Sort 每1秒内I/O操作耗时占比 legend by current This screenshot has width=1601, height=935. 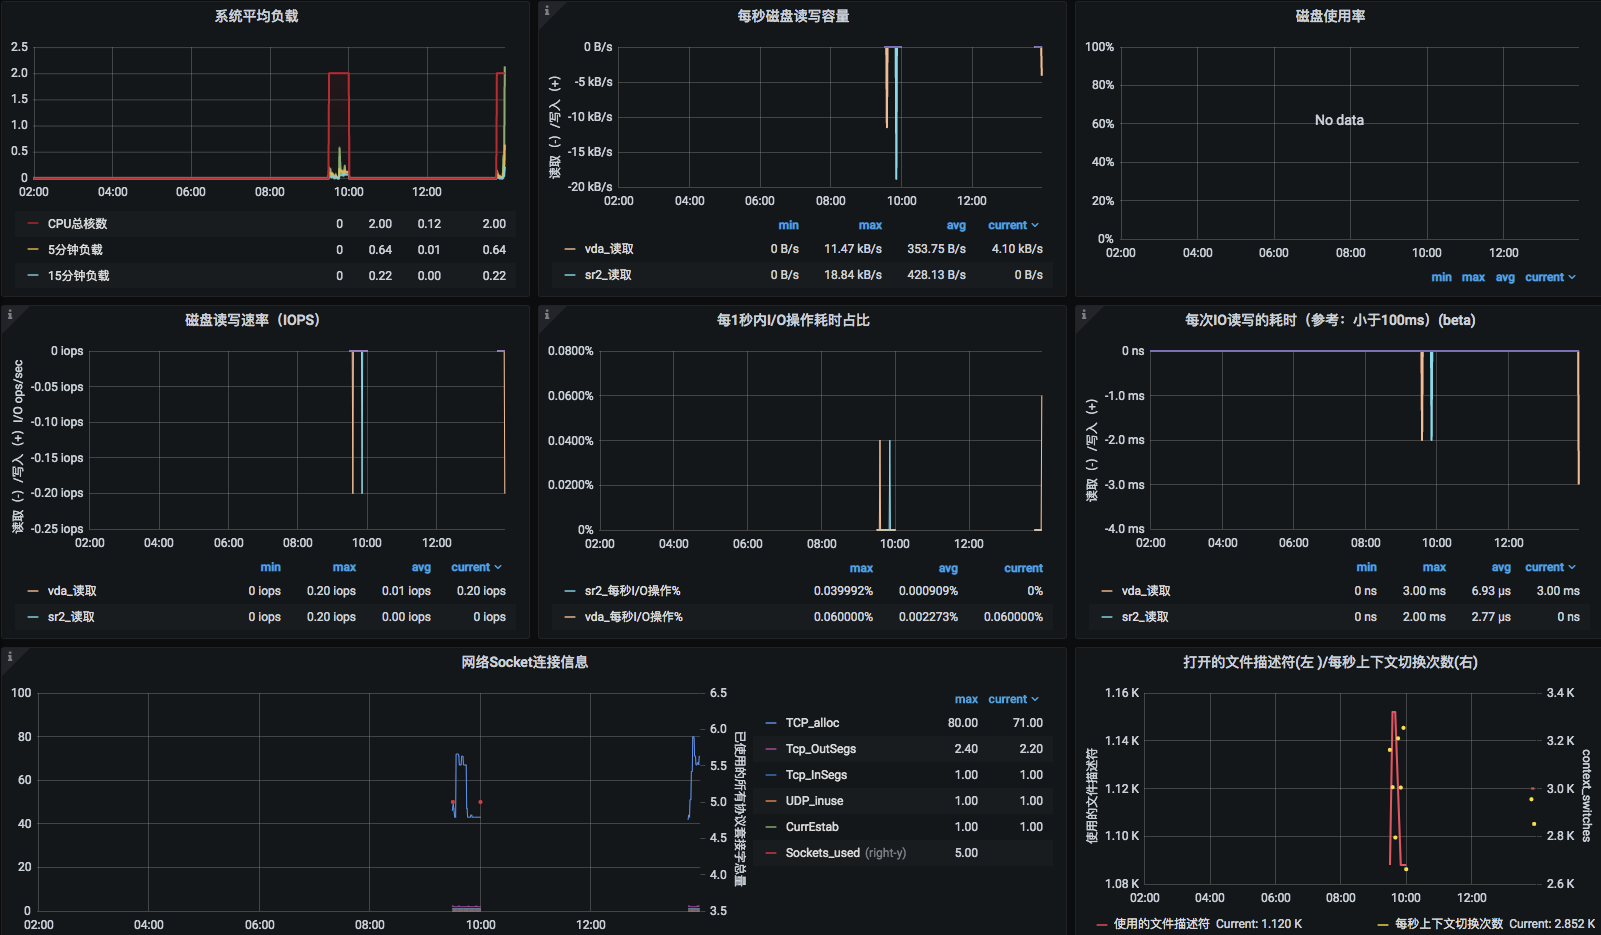(1023, 569)
